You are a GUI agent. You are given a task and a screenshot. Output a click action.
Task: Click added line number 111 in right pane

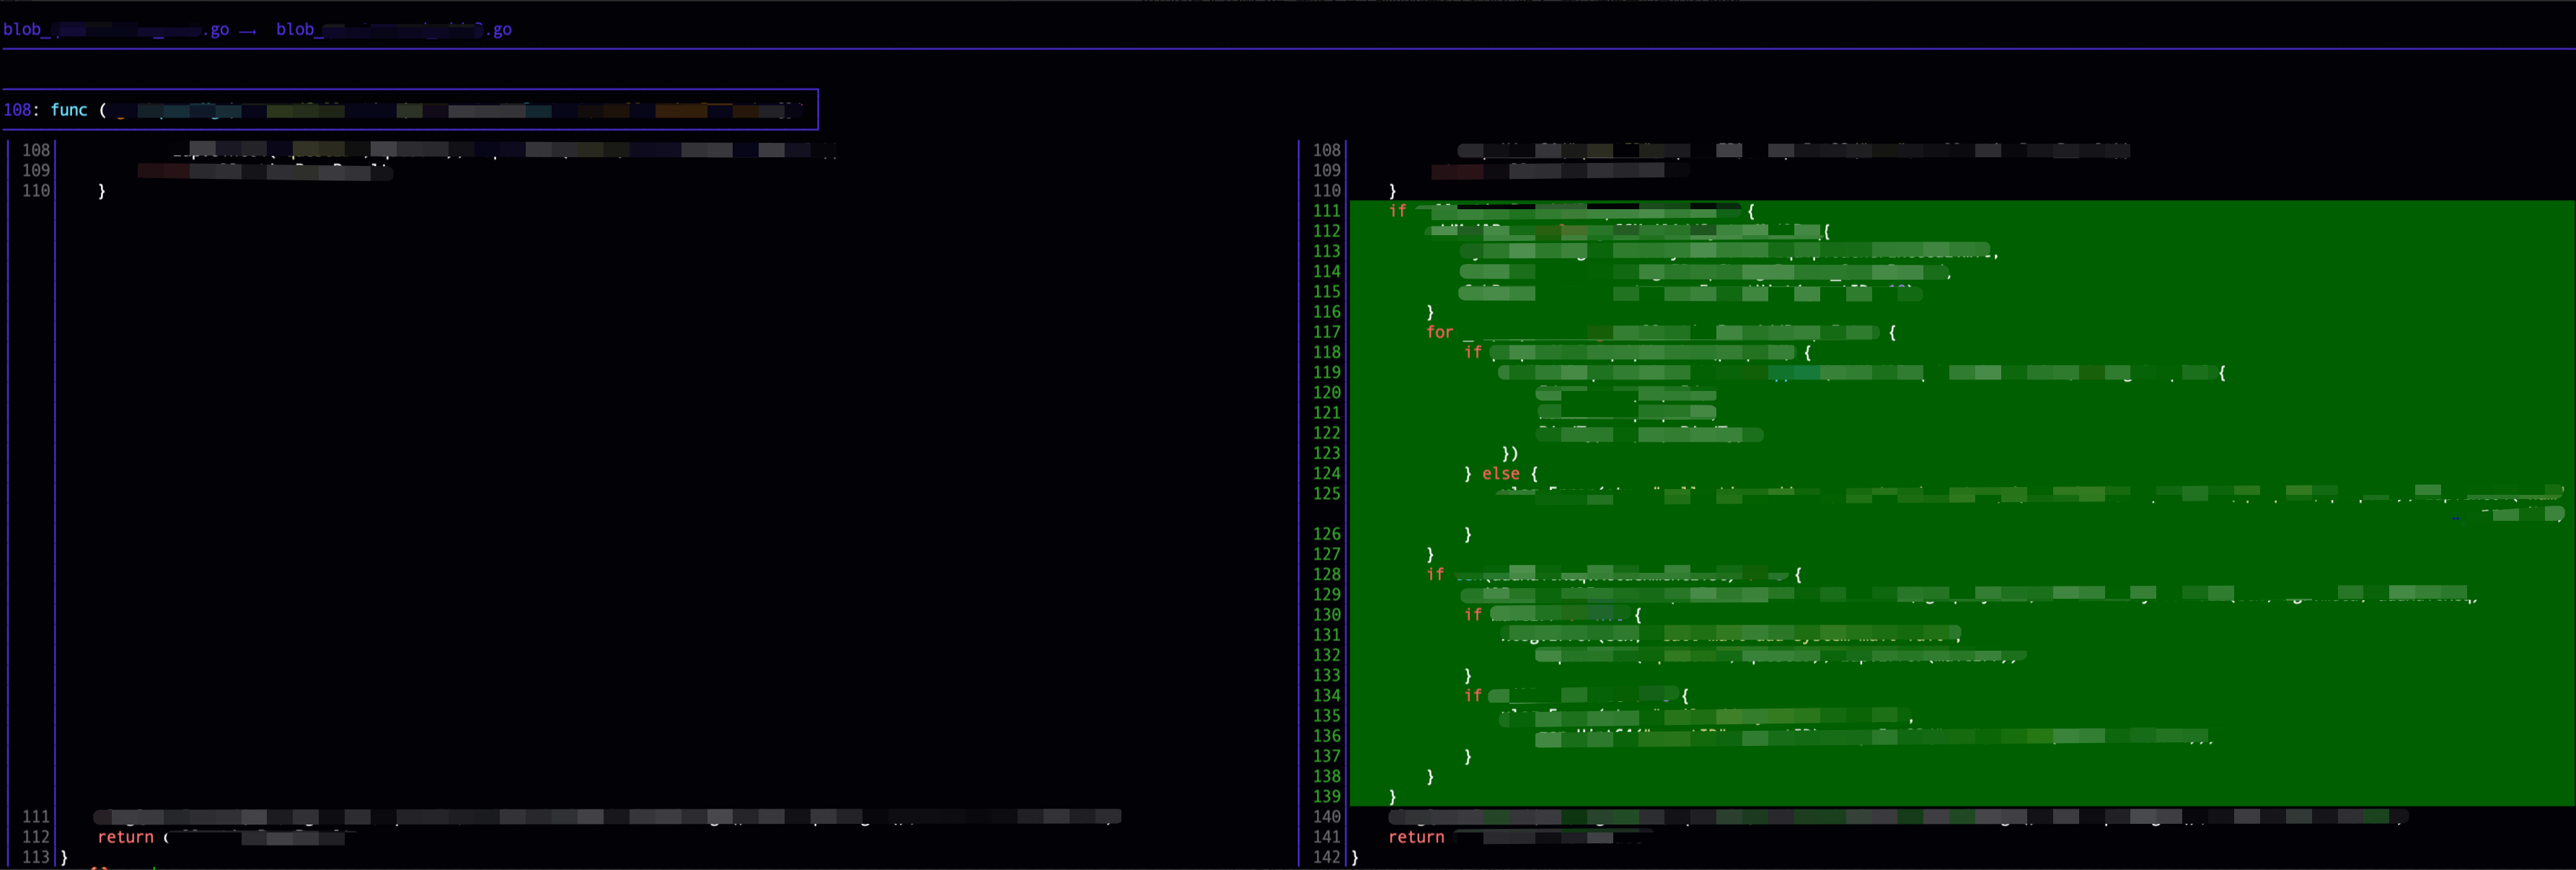tap(1326, 211)
